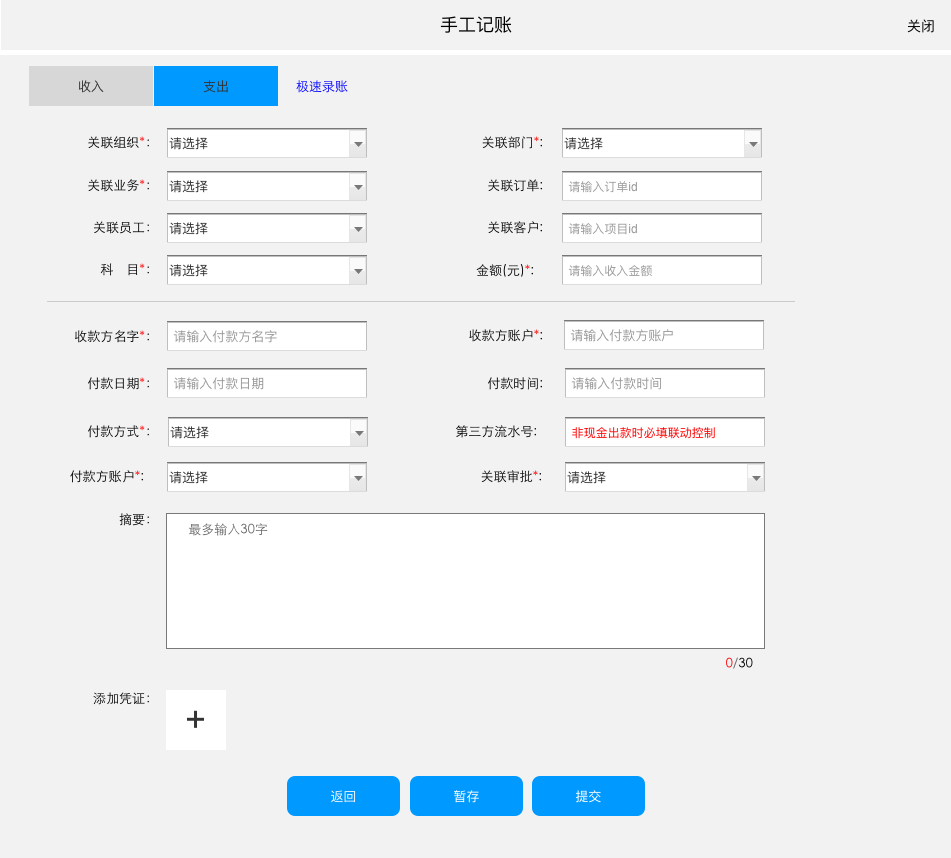The height and width of the screenshot is (858, 951).
Task: Click the add voucher plus icon
Action: 195,719
